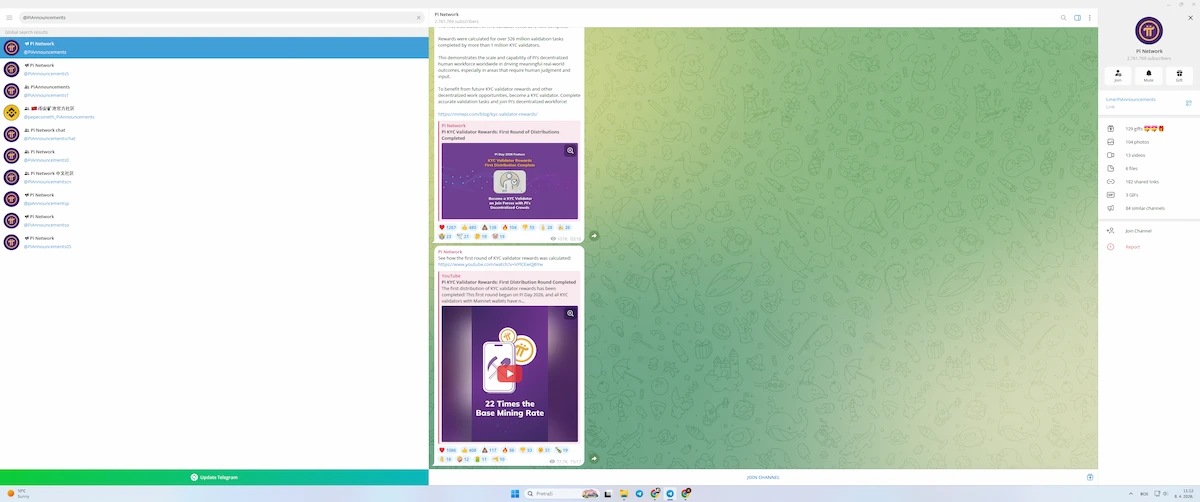Open the 129 gifts section

pyautogui.click(x=1149, y=129)
